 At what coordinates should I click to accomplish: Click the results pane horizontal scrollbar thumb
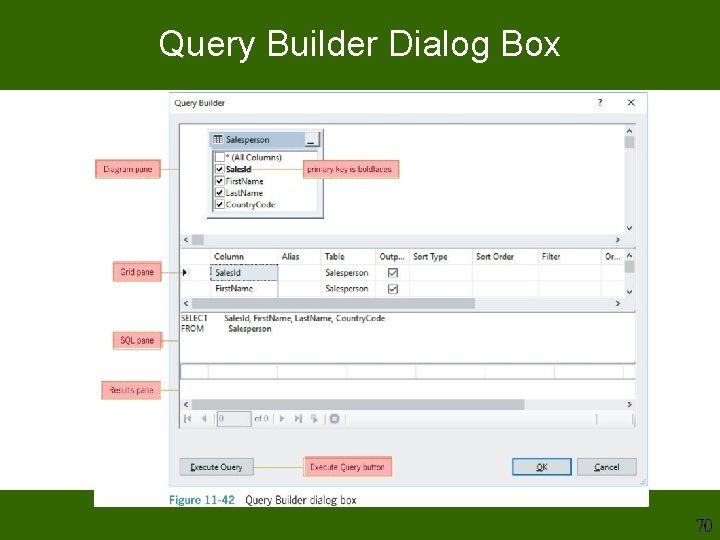[358, 405]
